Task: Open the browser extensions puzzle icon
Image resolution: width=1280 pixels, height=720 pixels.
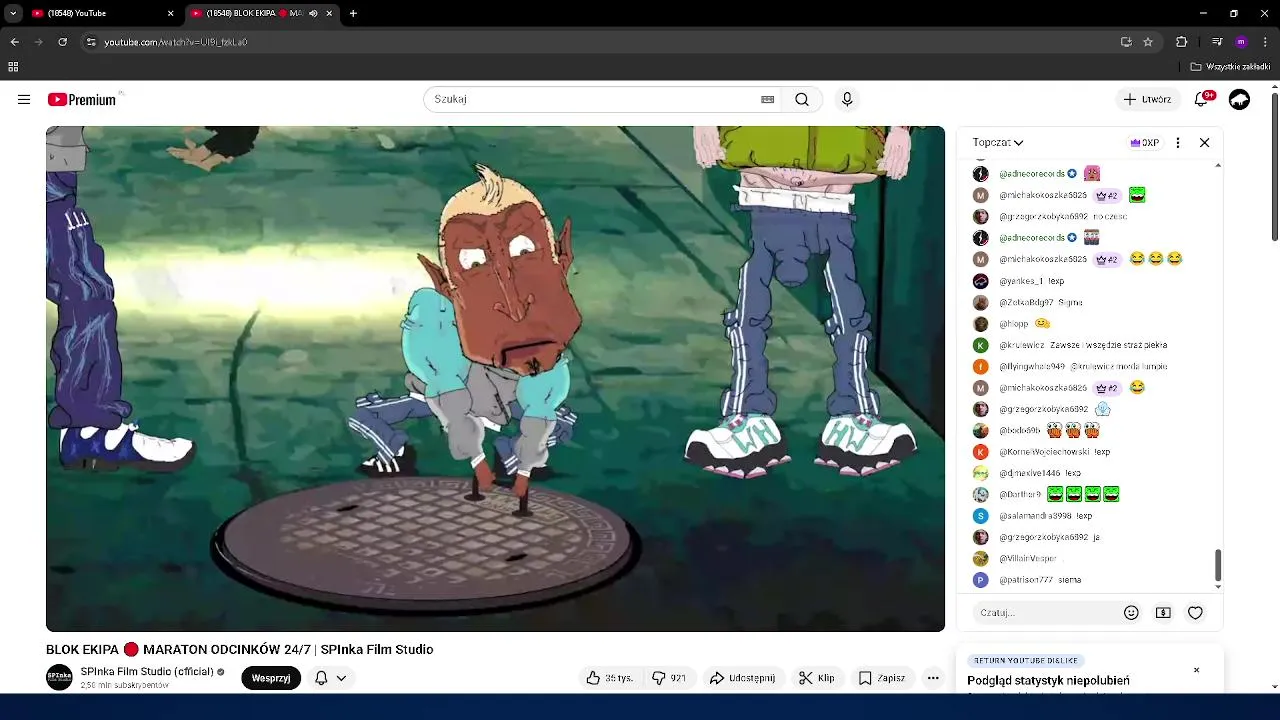Action: click(1181, 42)
